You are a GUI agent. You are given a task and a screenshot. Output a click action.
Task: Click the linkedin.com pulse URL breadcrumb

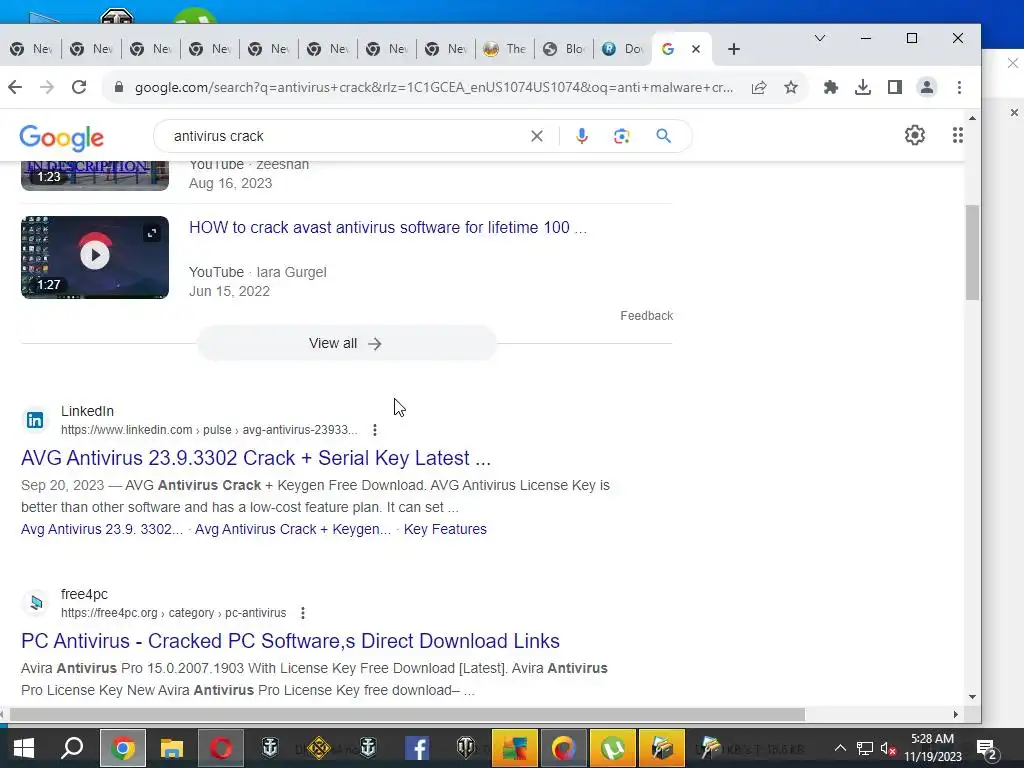209,430
